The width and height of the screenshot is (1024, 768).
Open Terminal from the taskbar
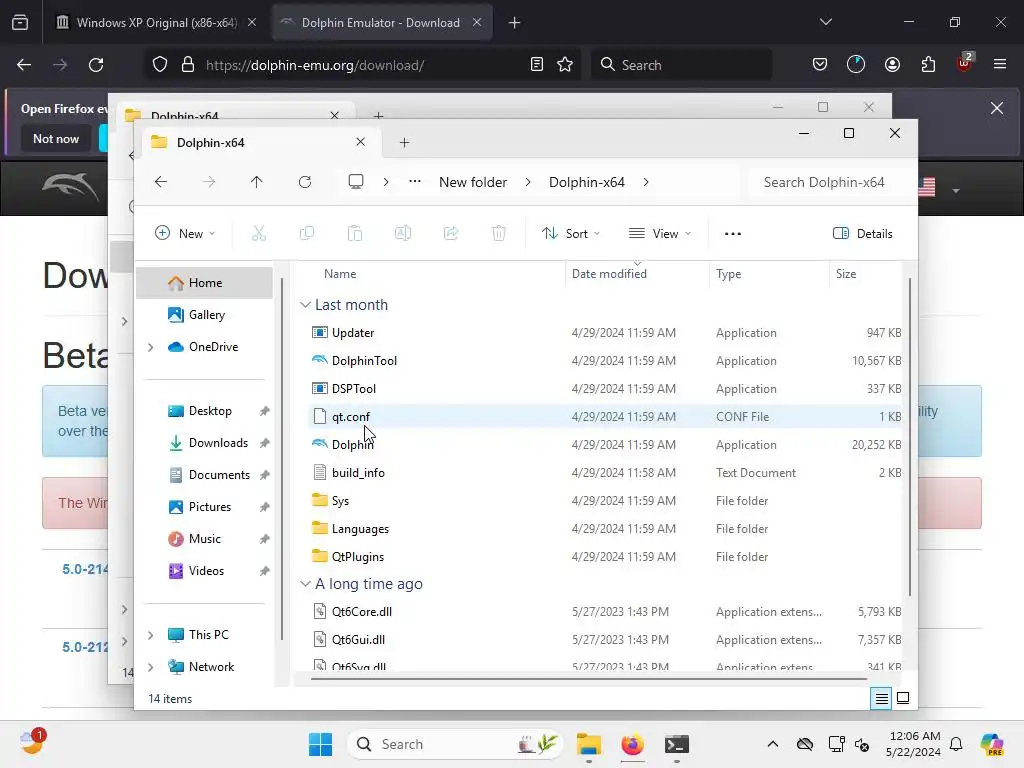click(x=677, y=744)
